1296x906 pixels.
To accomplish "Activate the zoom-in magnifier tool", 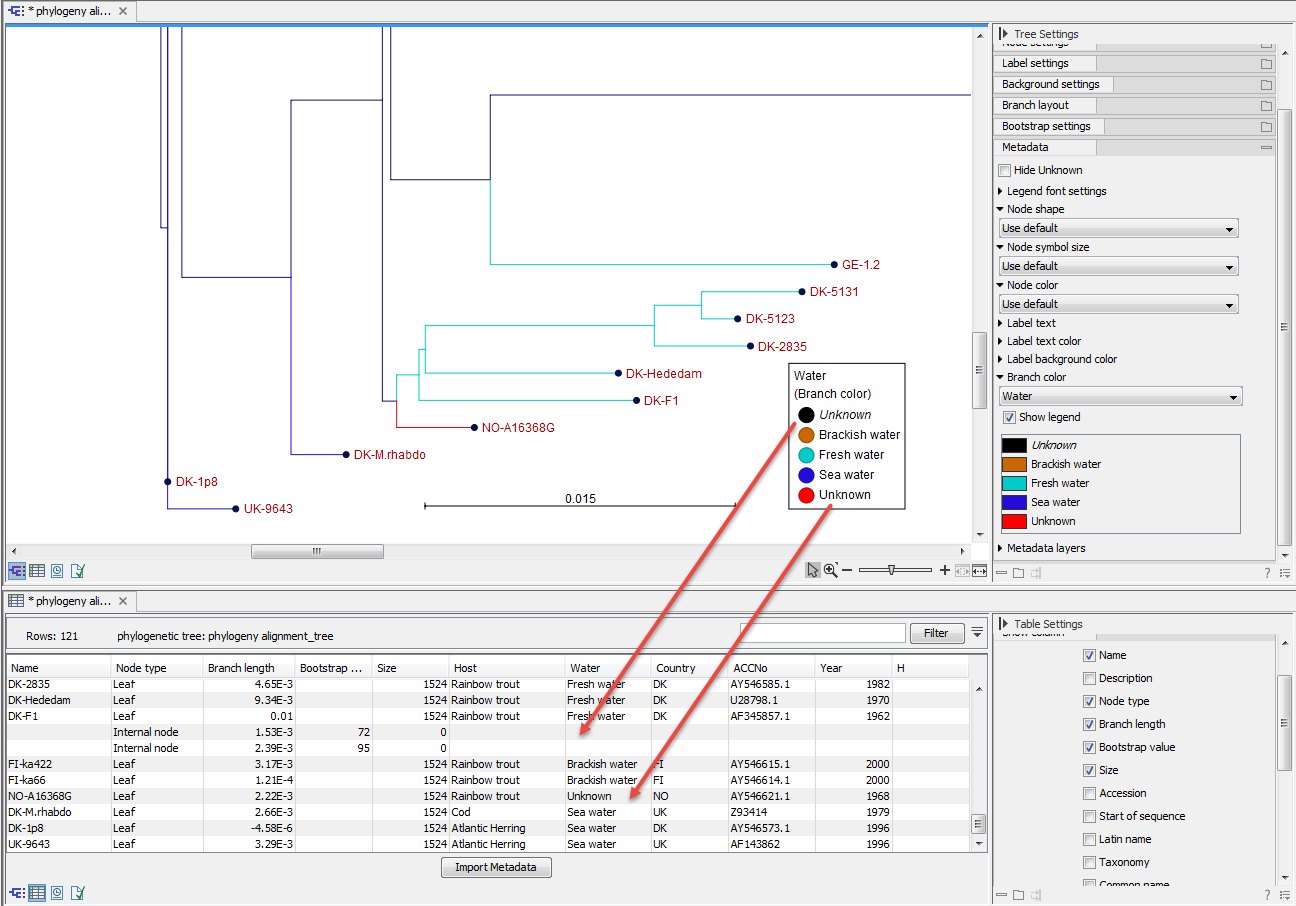I will coord(831,569).
